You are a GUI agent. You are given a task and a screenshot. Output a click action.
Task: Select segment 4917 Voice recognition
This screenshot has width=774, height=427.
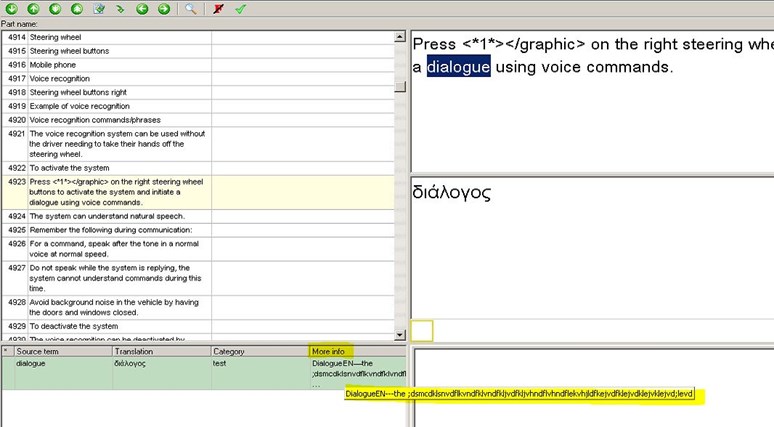[x=197, y=78]
